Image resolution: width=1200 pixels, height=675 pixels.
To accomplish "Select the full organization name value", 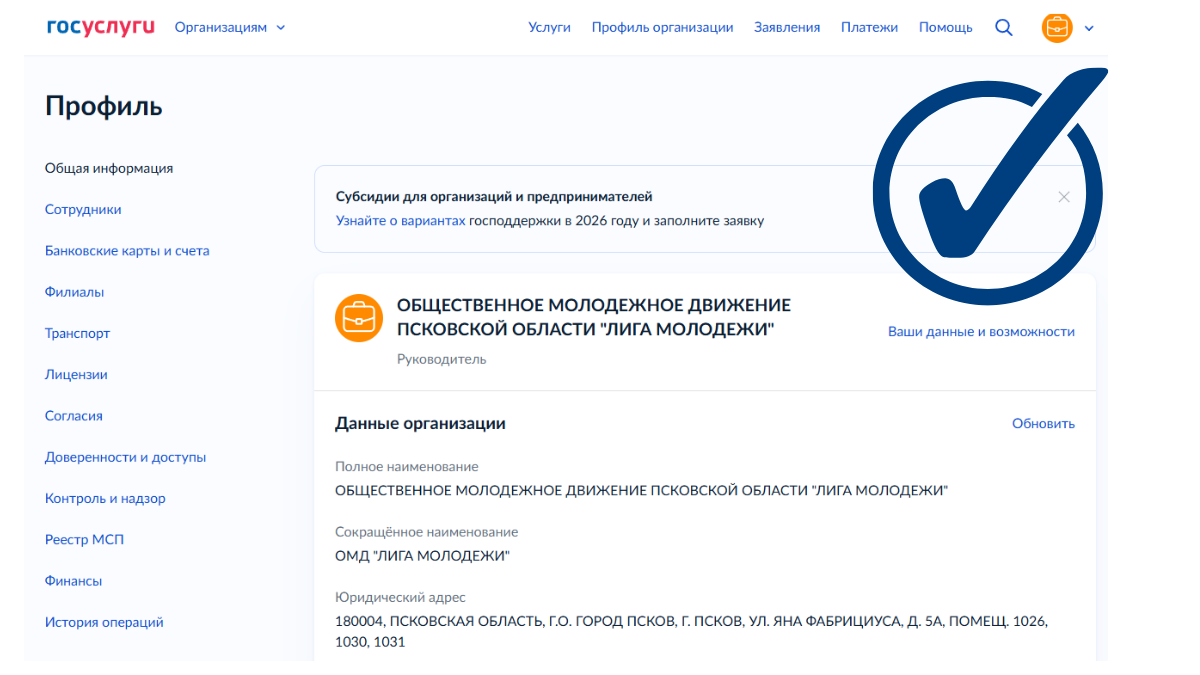I will pyautogui.click(x=641, y=490).
